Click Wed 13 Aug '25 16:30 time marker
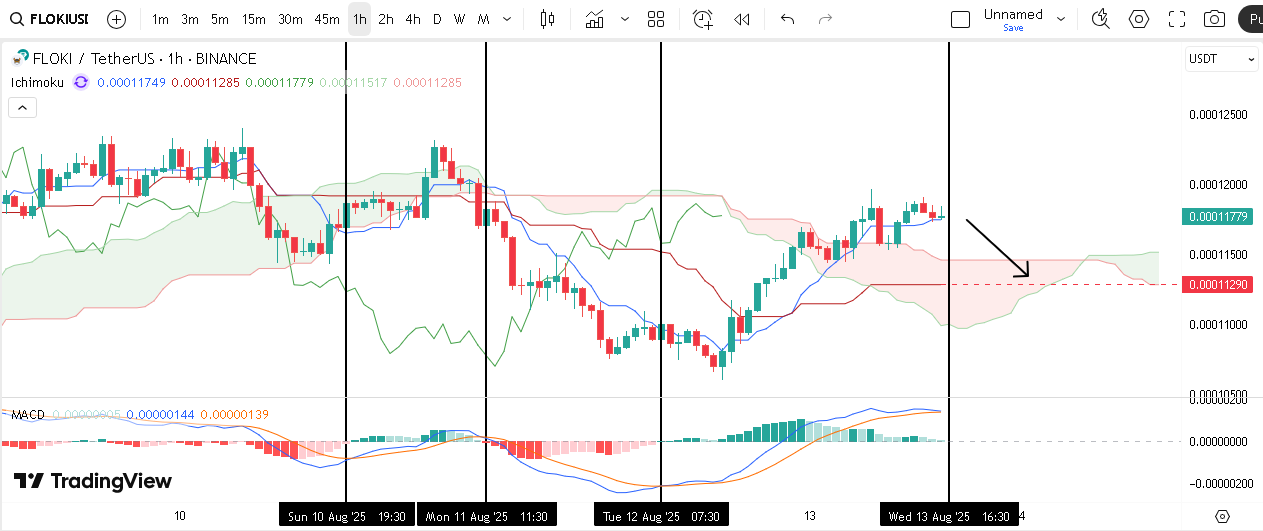The width and height of the screenshot is (1263, 531). pos(949,516)
